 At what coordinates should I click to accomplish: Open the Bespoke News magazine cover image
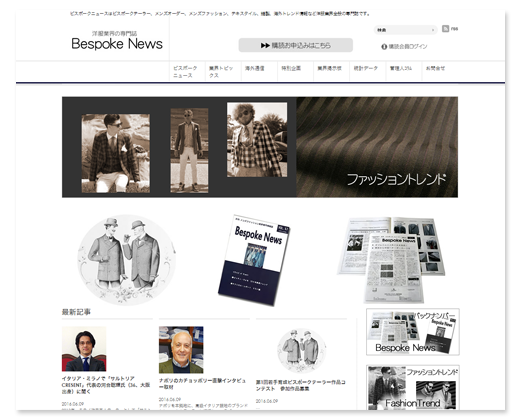[x=254, y=260]
